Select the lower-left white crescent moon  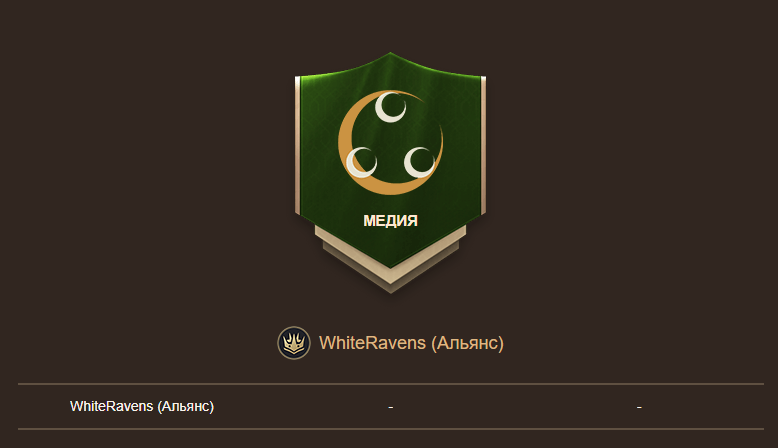point(361,163)
